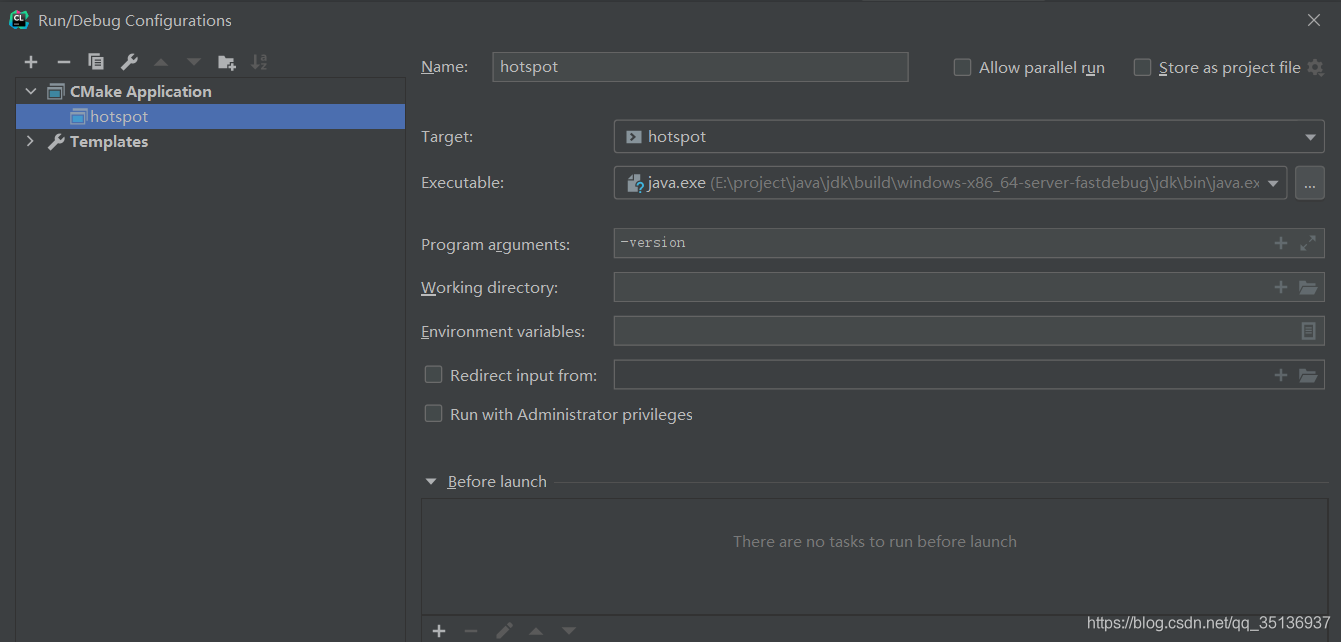1341x642 pixels.
Task: Add a Before launch task
Action: coord(439,631)
